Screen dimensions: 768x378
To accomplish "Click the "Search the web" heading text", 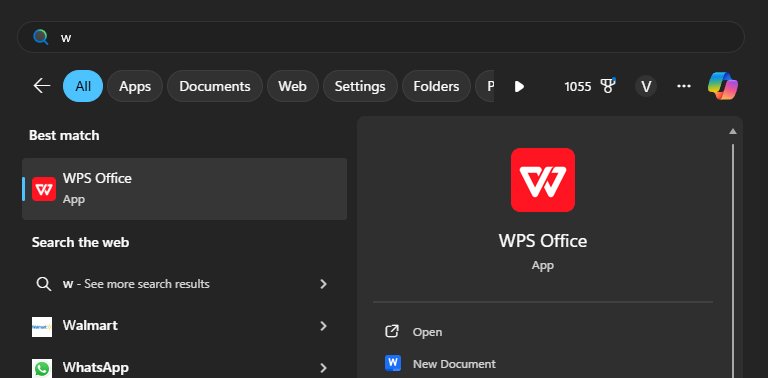I will coord(80,242).
